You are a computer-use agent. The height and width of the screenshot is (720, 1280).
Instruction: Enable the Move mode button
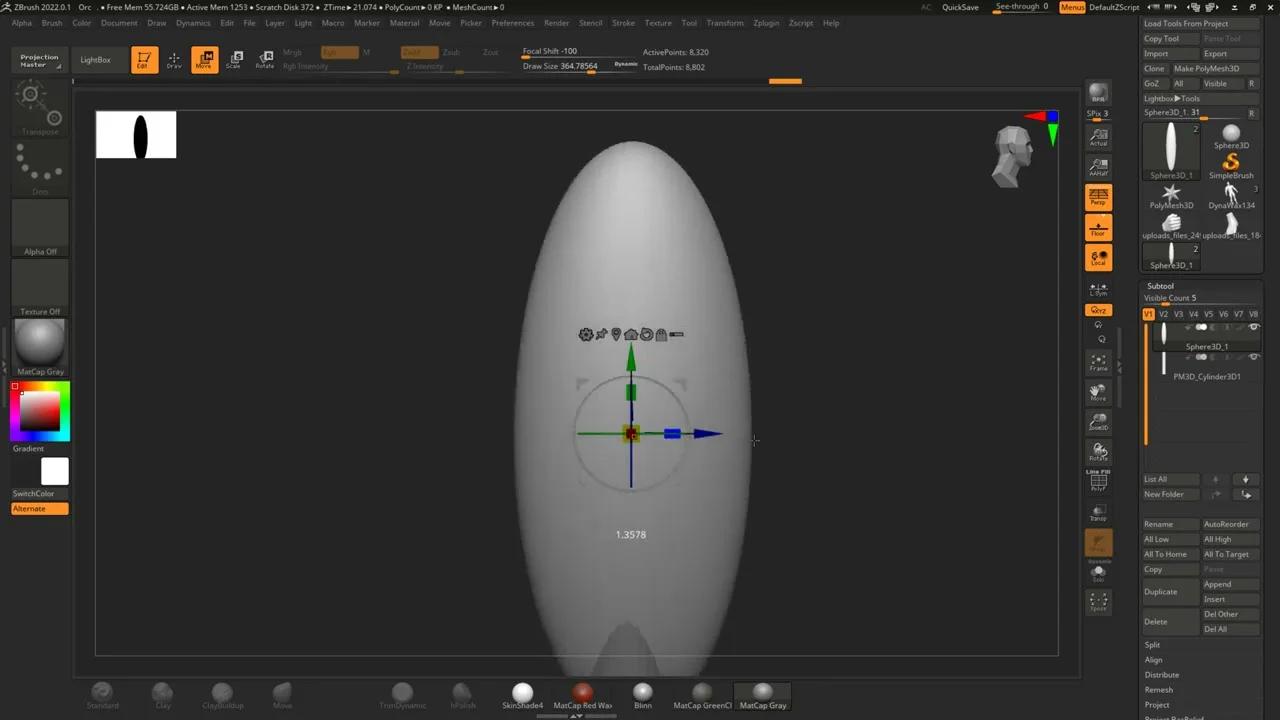[204, 59]
